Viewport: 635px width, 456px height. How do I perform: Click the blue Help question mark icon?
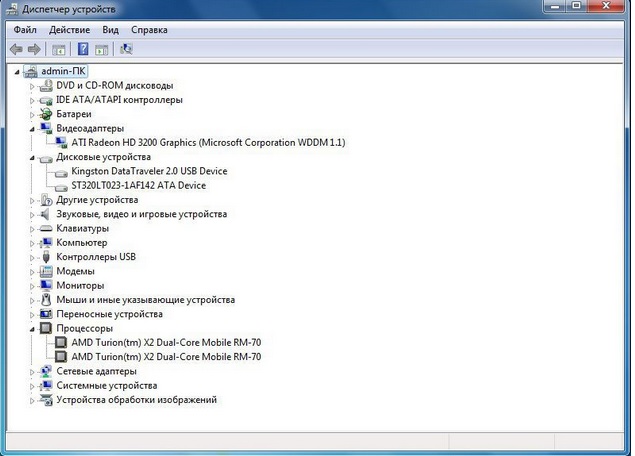pos(83,48)
